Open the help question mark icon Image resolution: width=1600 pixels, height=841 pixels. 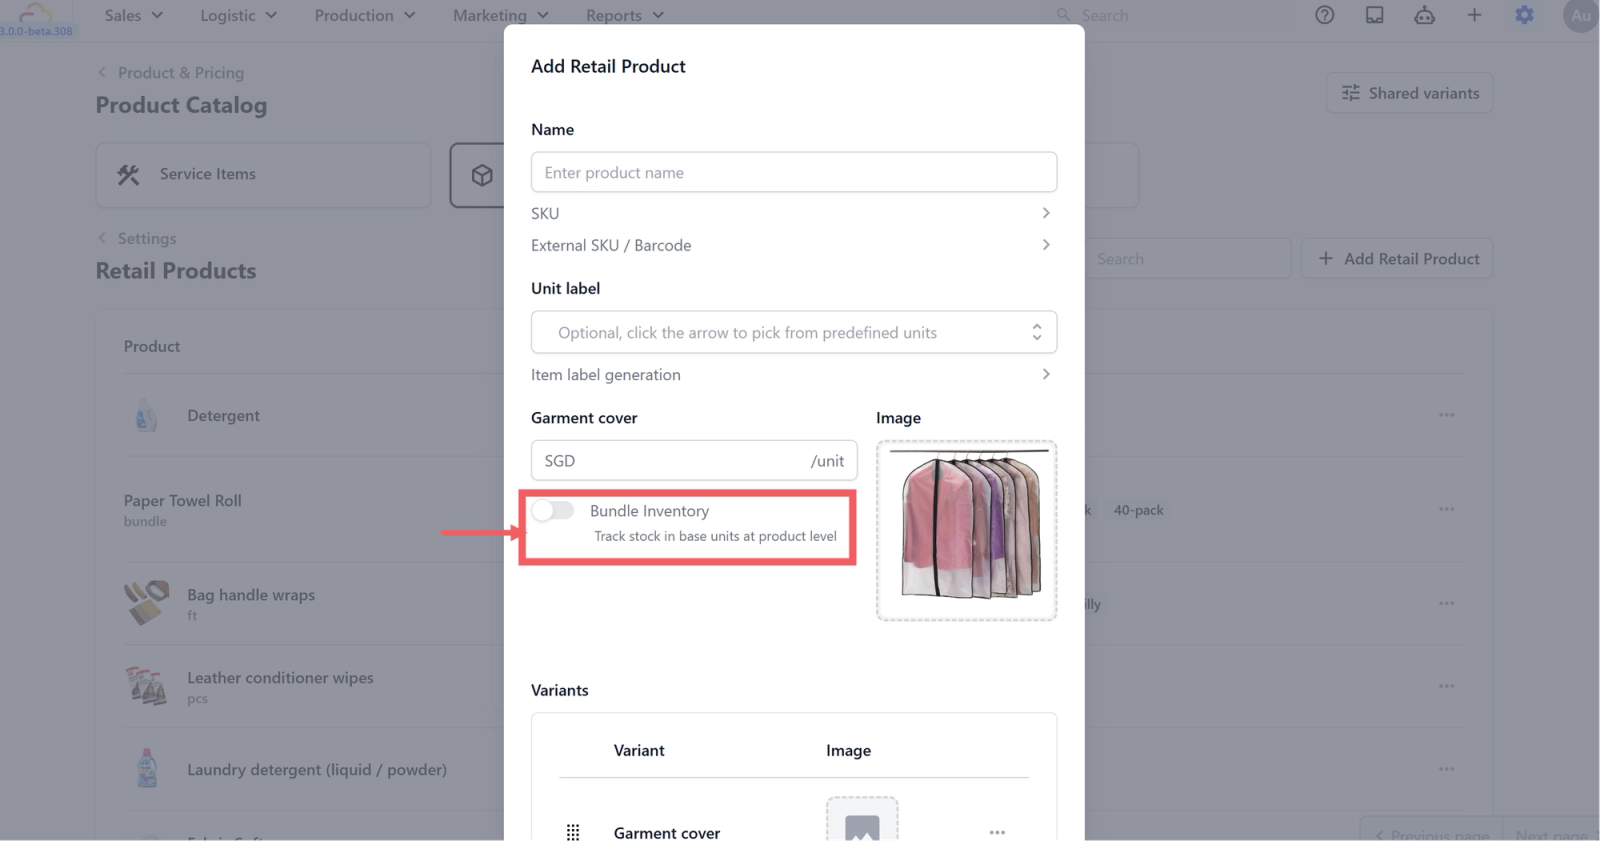pyautogui.click(x=1324, y=15)
